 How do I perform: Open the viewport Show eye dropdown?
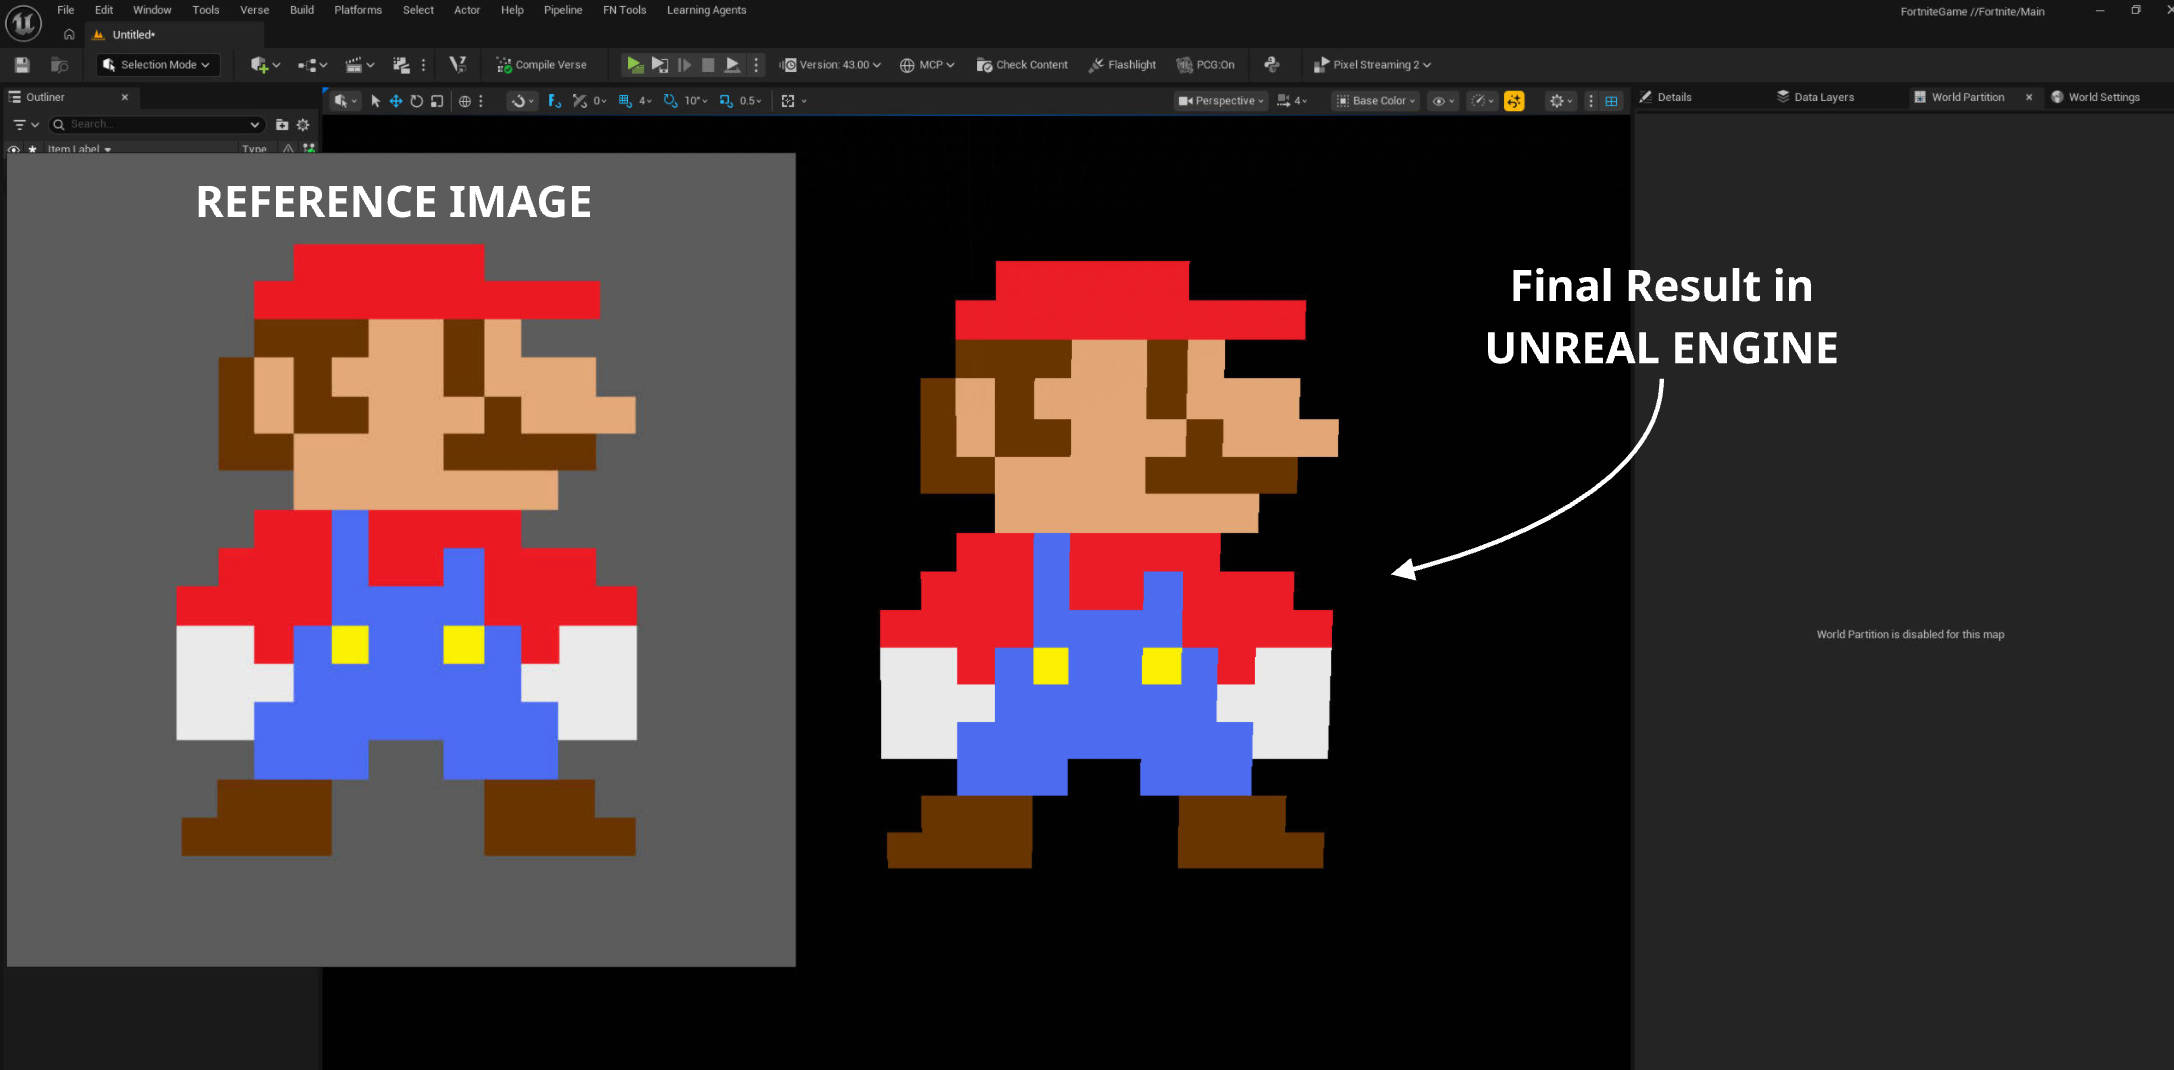point(1443,101)
